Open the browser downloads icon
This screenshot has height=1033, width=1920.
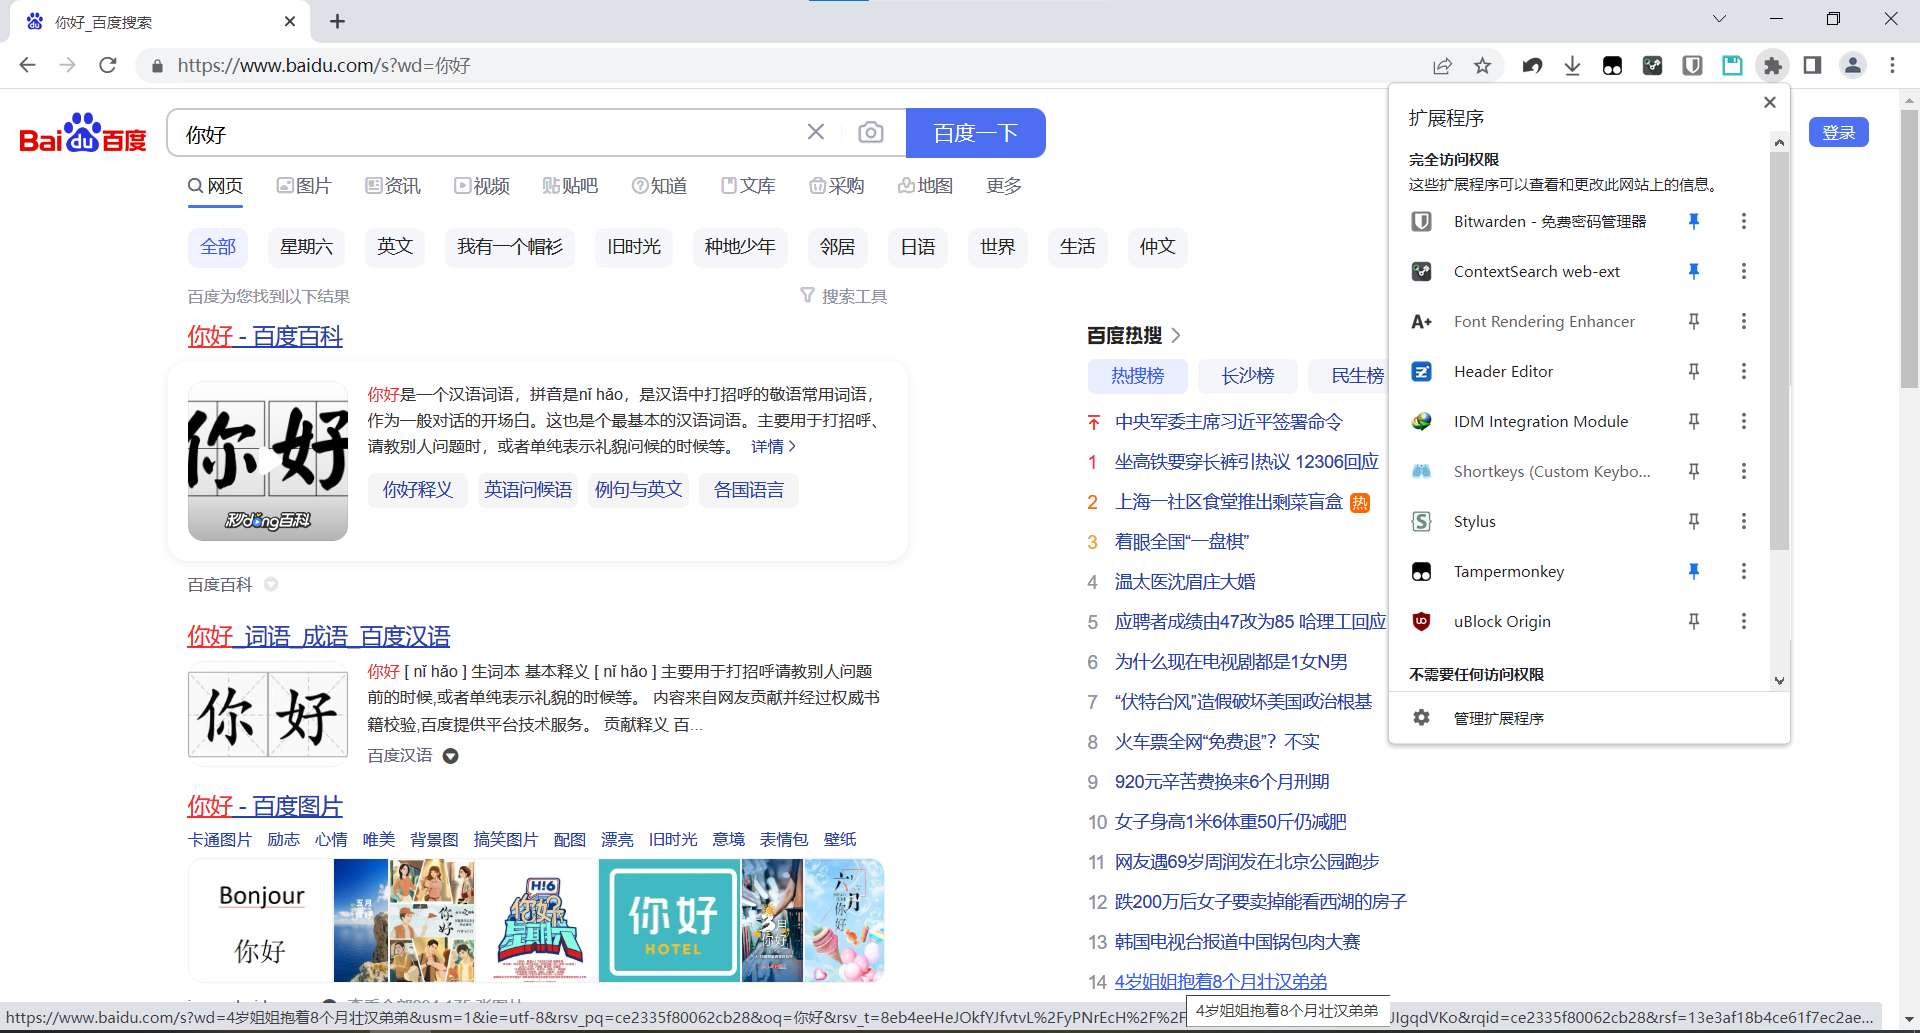[1572, 66]
